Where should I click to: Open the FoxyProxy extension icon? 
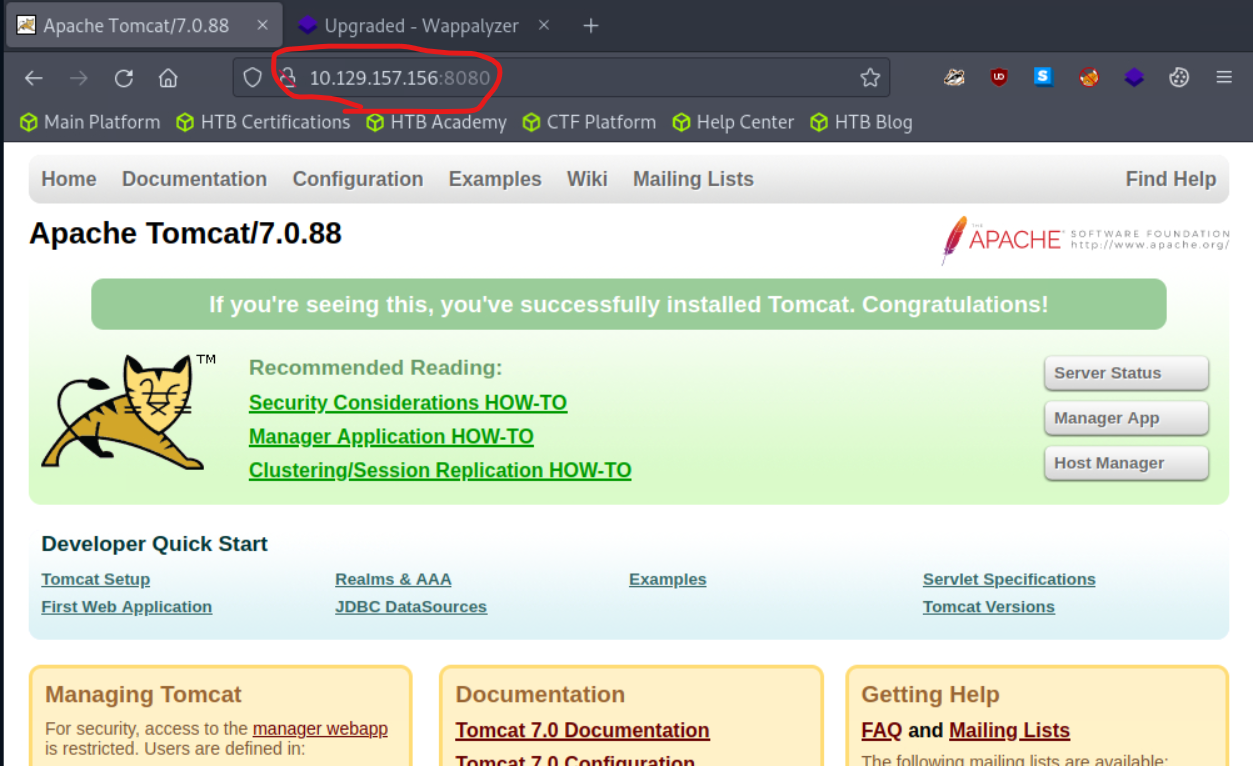coord(954,77)
